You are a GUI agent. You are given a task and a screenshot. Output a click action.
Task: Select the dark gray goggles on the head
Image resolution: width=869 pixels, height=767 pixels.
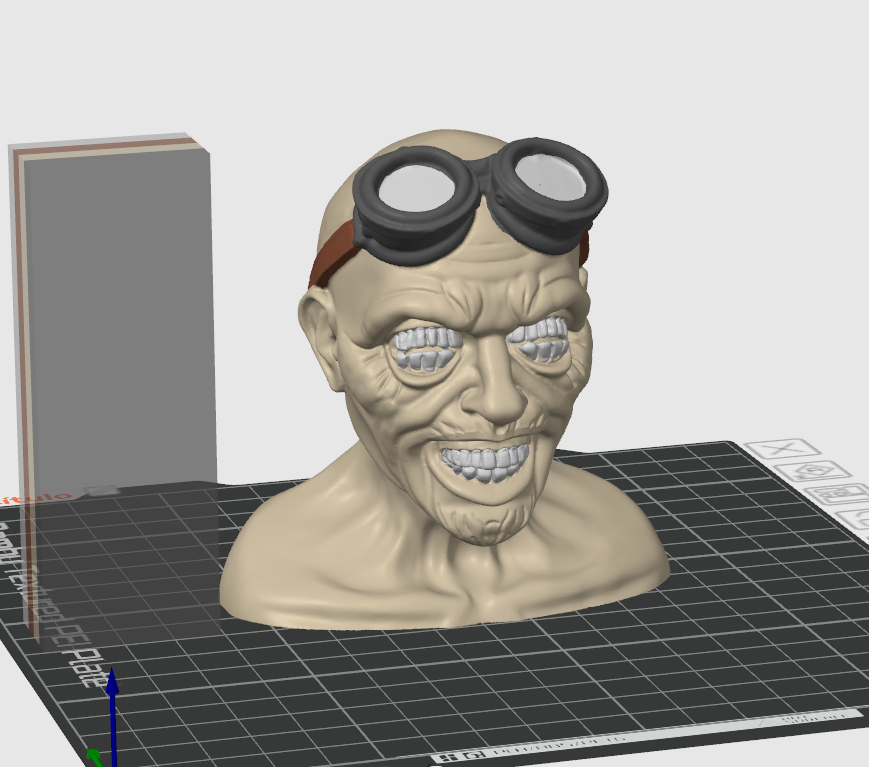(480, 200)
